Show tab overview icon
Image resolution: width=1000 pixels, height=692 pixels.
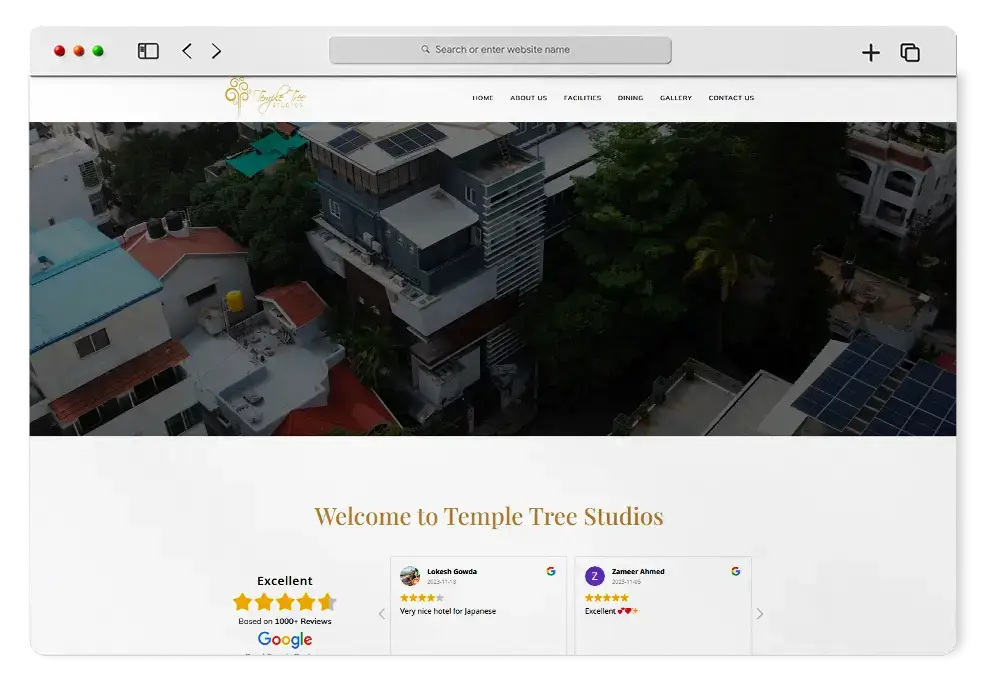[910, 52]
